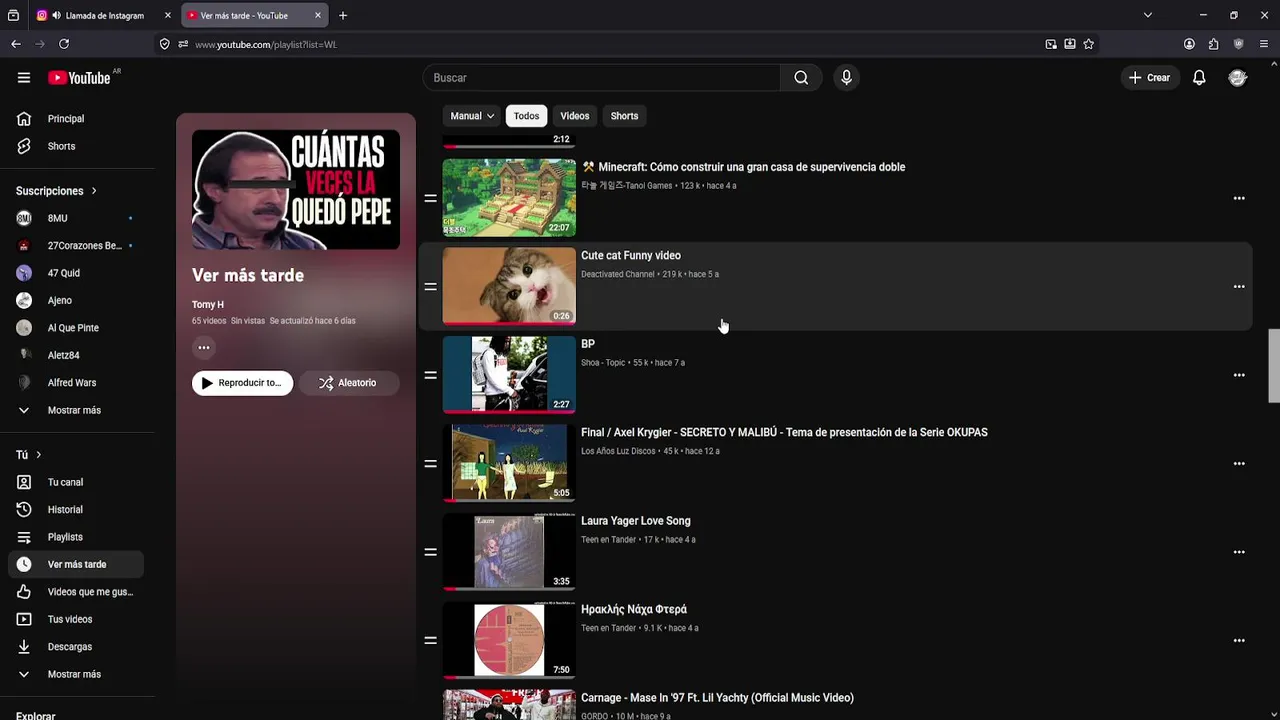
Task: Select the Ver más tarde browser tab
Action: [255, 15]
